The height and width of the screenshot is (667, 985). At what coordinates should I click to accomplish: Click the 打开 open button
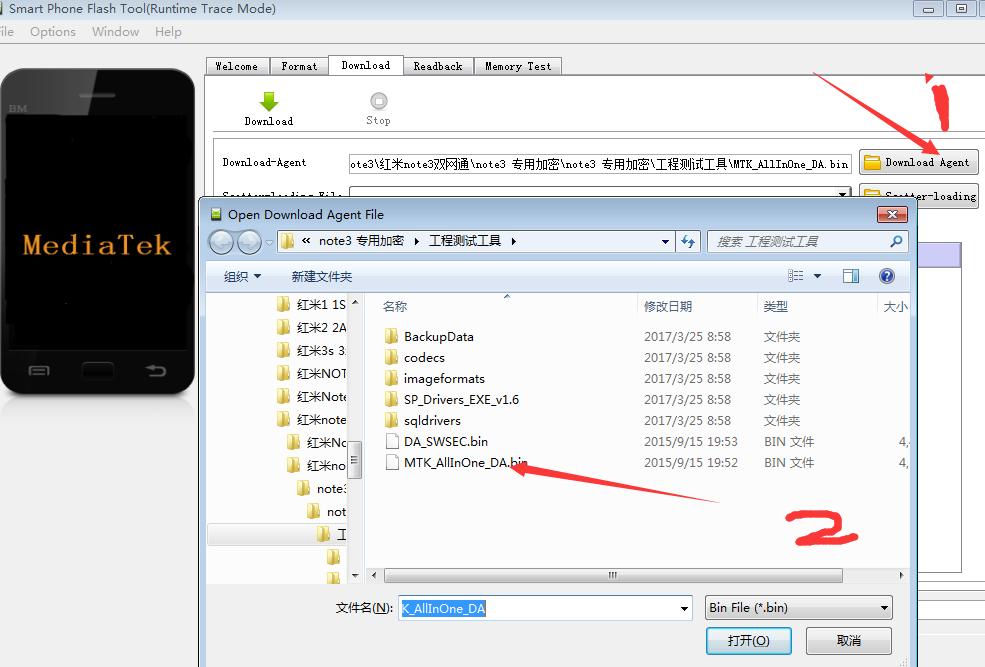pyautogui.click(x=749, y=640)
